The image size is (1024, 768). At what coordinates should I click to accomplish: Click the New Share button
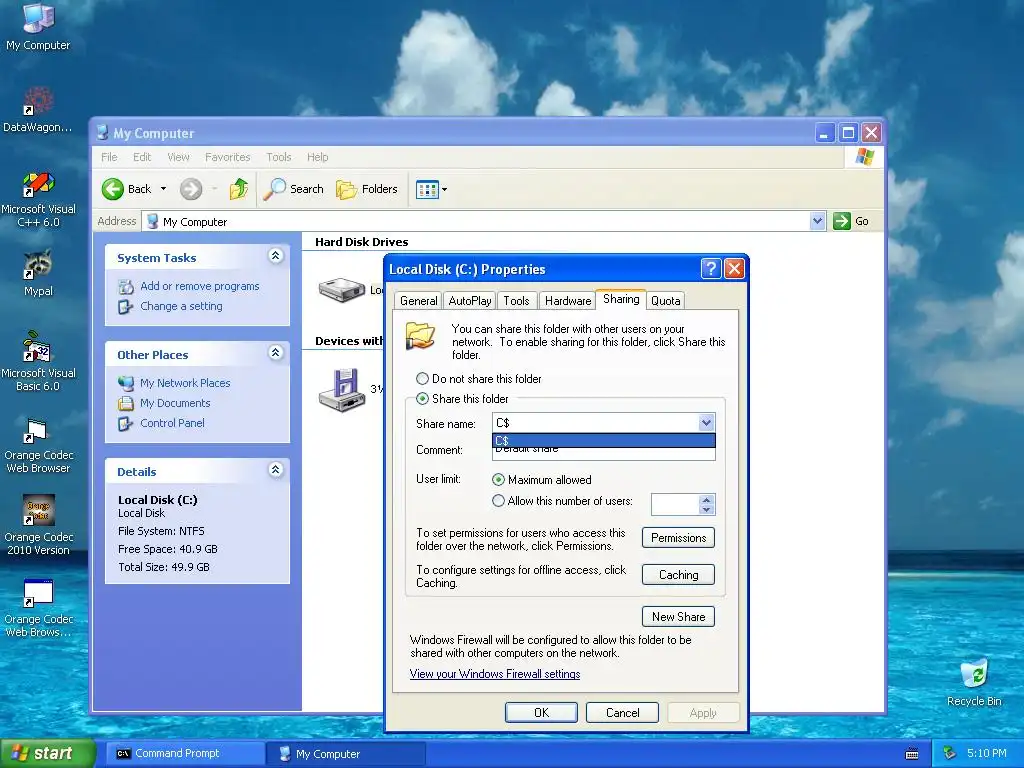[679, 616]
